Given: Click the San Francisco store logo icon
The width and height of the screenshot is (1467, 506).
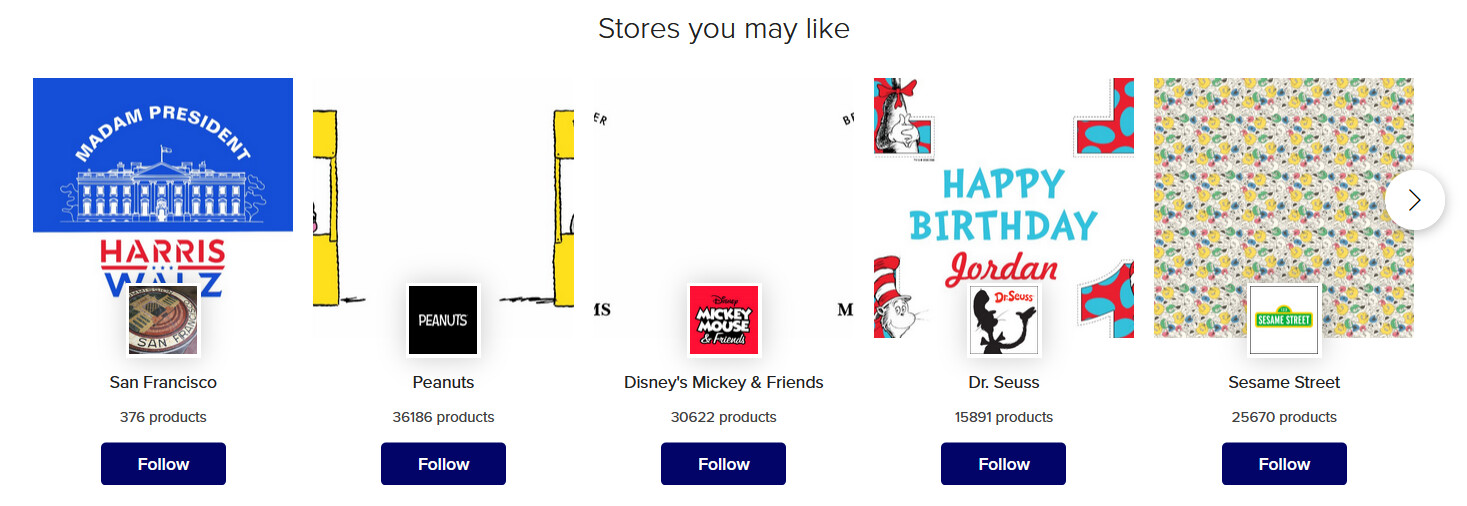Looking at the screenshot, I should point(163,320).
